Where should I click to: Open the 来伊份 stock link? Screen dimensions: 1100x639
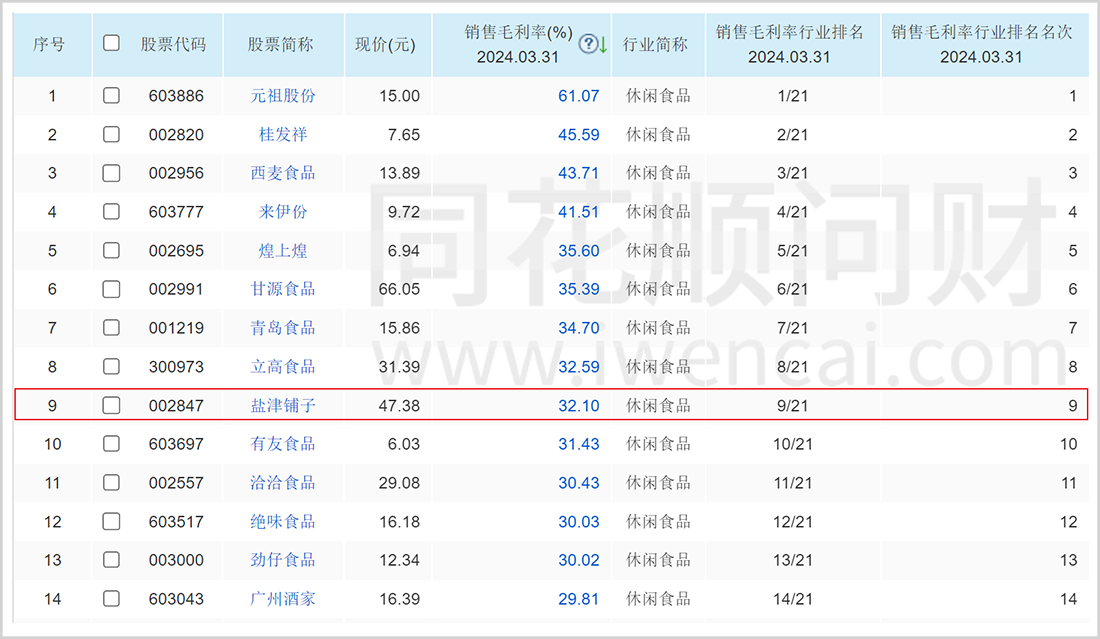283,211
